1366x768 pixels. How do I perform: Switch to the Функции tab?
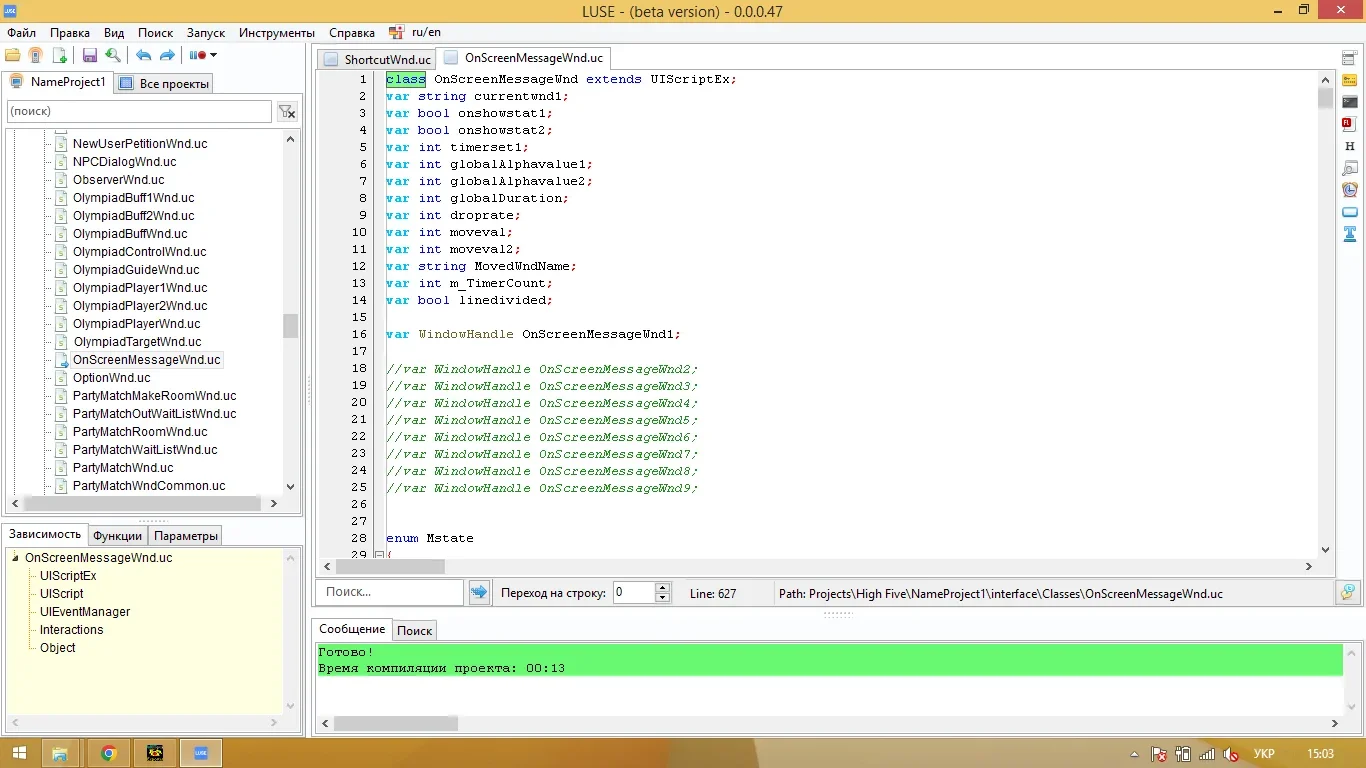(x=117, y=536)
